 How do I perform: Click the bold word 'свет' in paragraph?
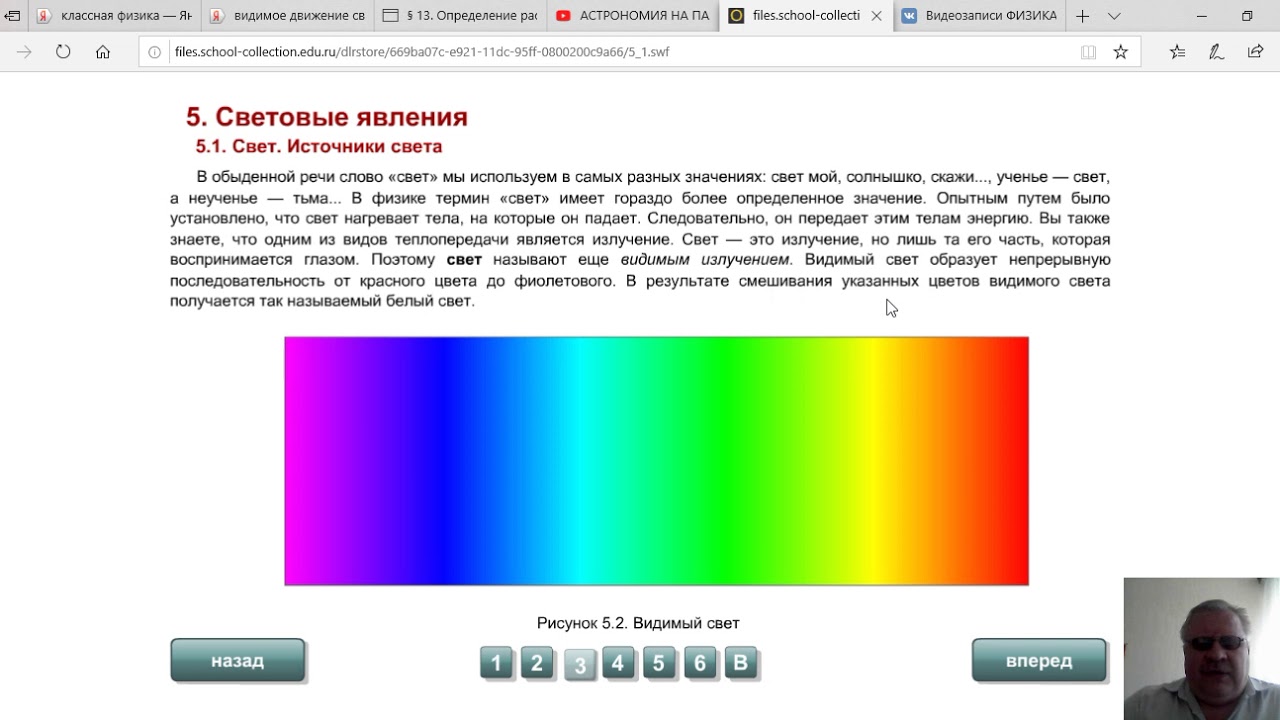point(464,260)
